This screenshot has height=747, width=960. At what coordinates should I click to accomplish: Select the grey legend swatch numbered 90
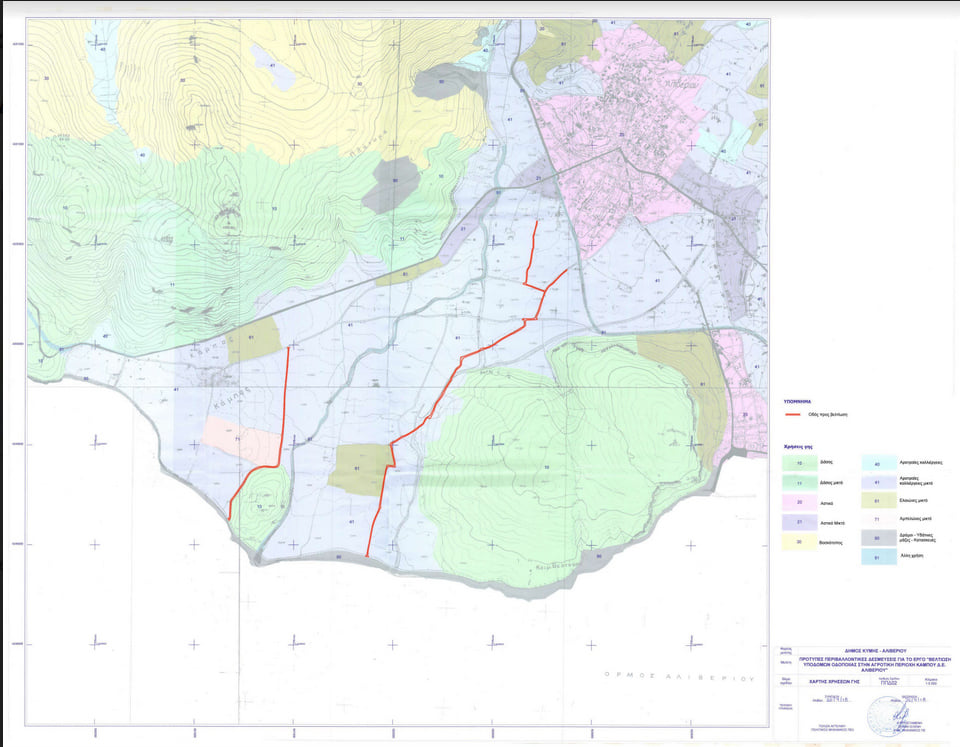coord(879,538)
